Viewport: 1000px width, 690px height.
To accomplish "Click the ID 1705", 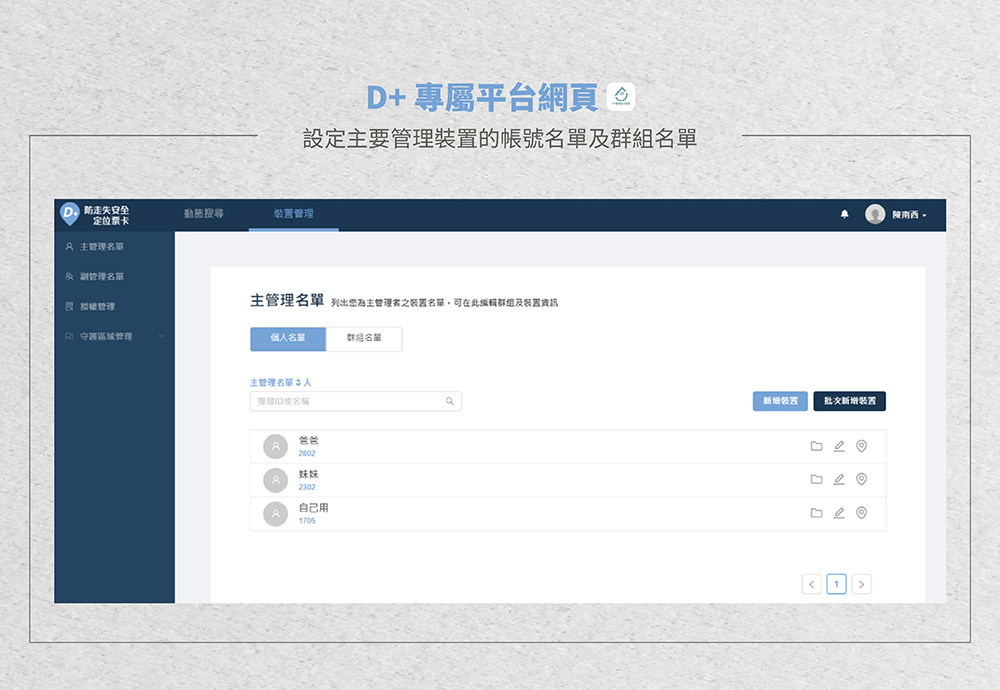I will (307, 521).
